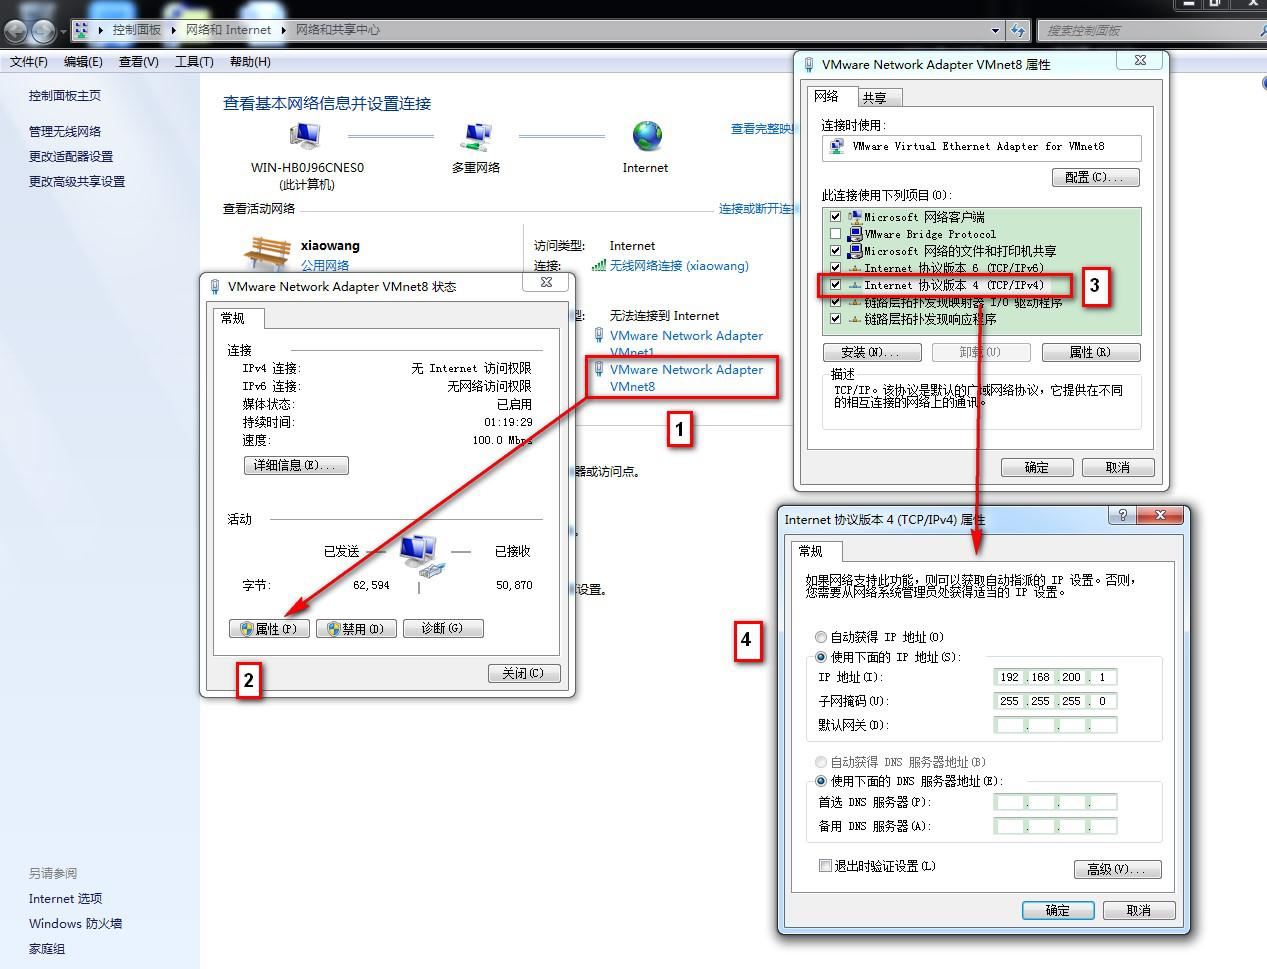
Task: Click the 多重网络 network icon
Action: (x=477, y=136)
